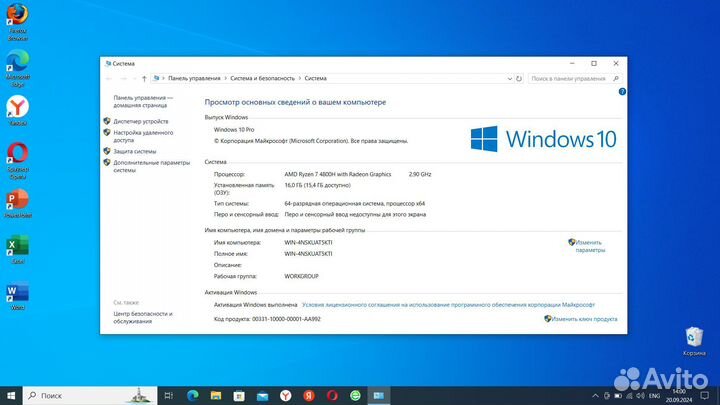Open 'Панель управления — домашняя страница' link
The image size is (720, 405).
pyautogui.click(x=143, y=101)
